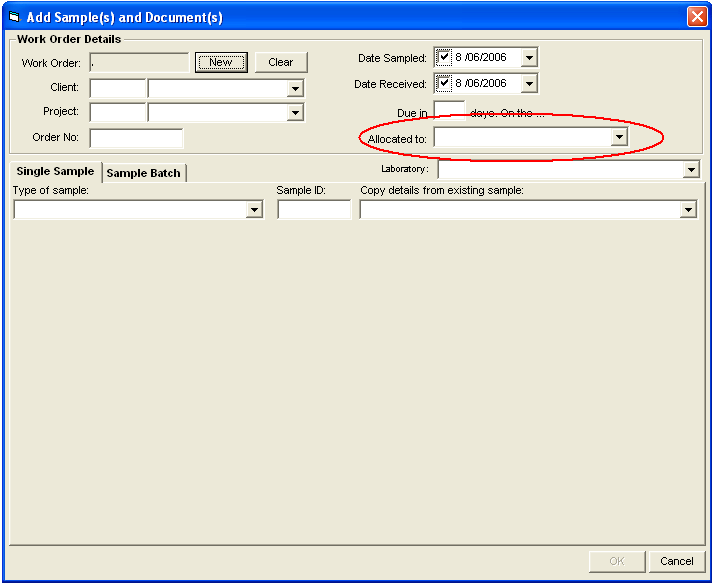Open the Date Received calendar dropdown

(x=529, y=84)
